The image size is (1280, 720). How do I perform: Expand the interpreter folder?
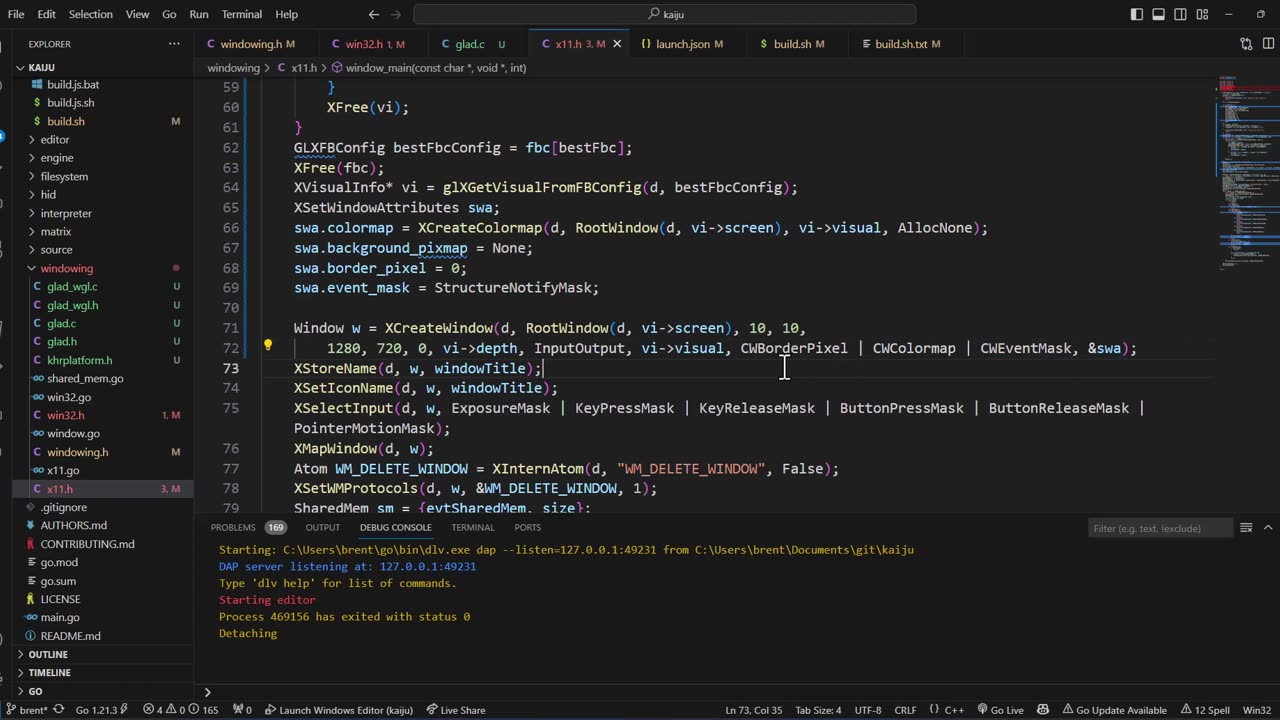(66, 213)
